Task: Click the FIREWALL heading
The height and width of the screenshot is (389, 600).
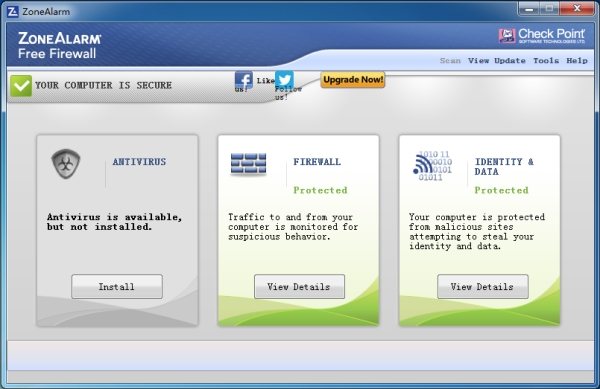Action: coord(317,162)
